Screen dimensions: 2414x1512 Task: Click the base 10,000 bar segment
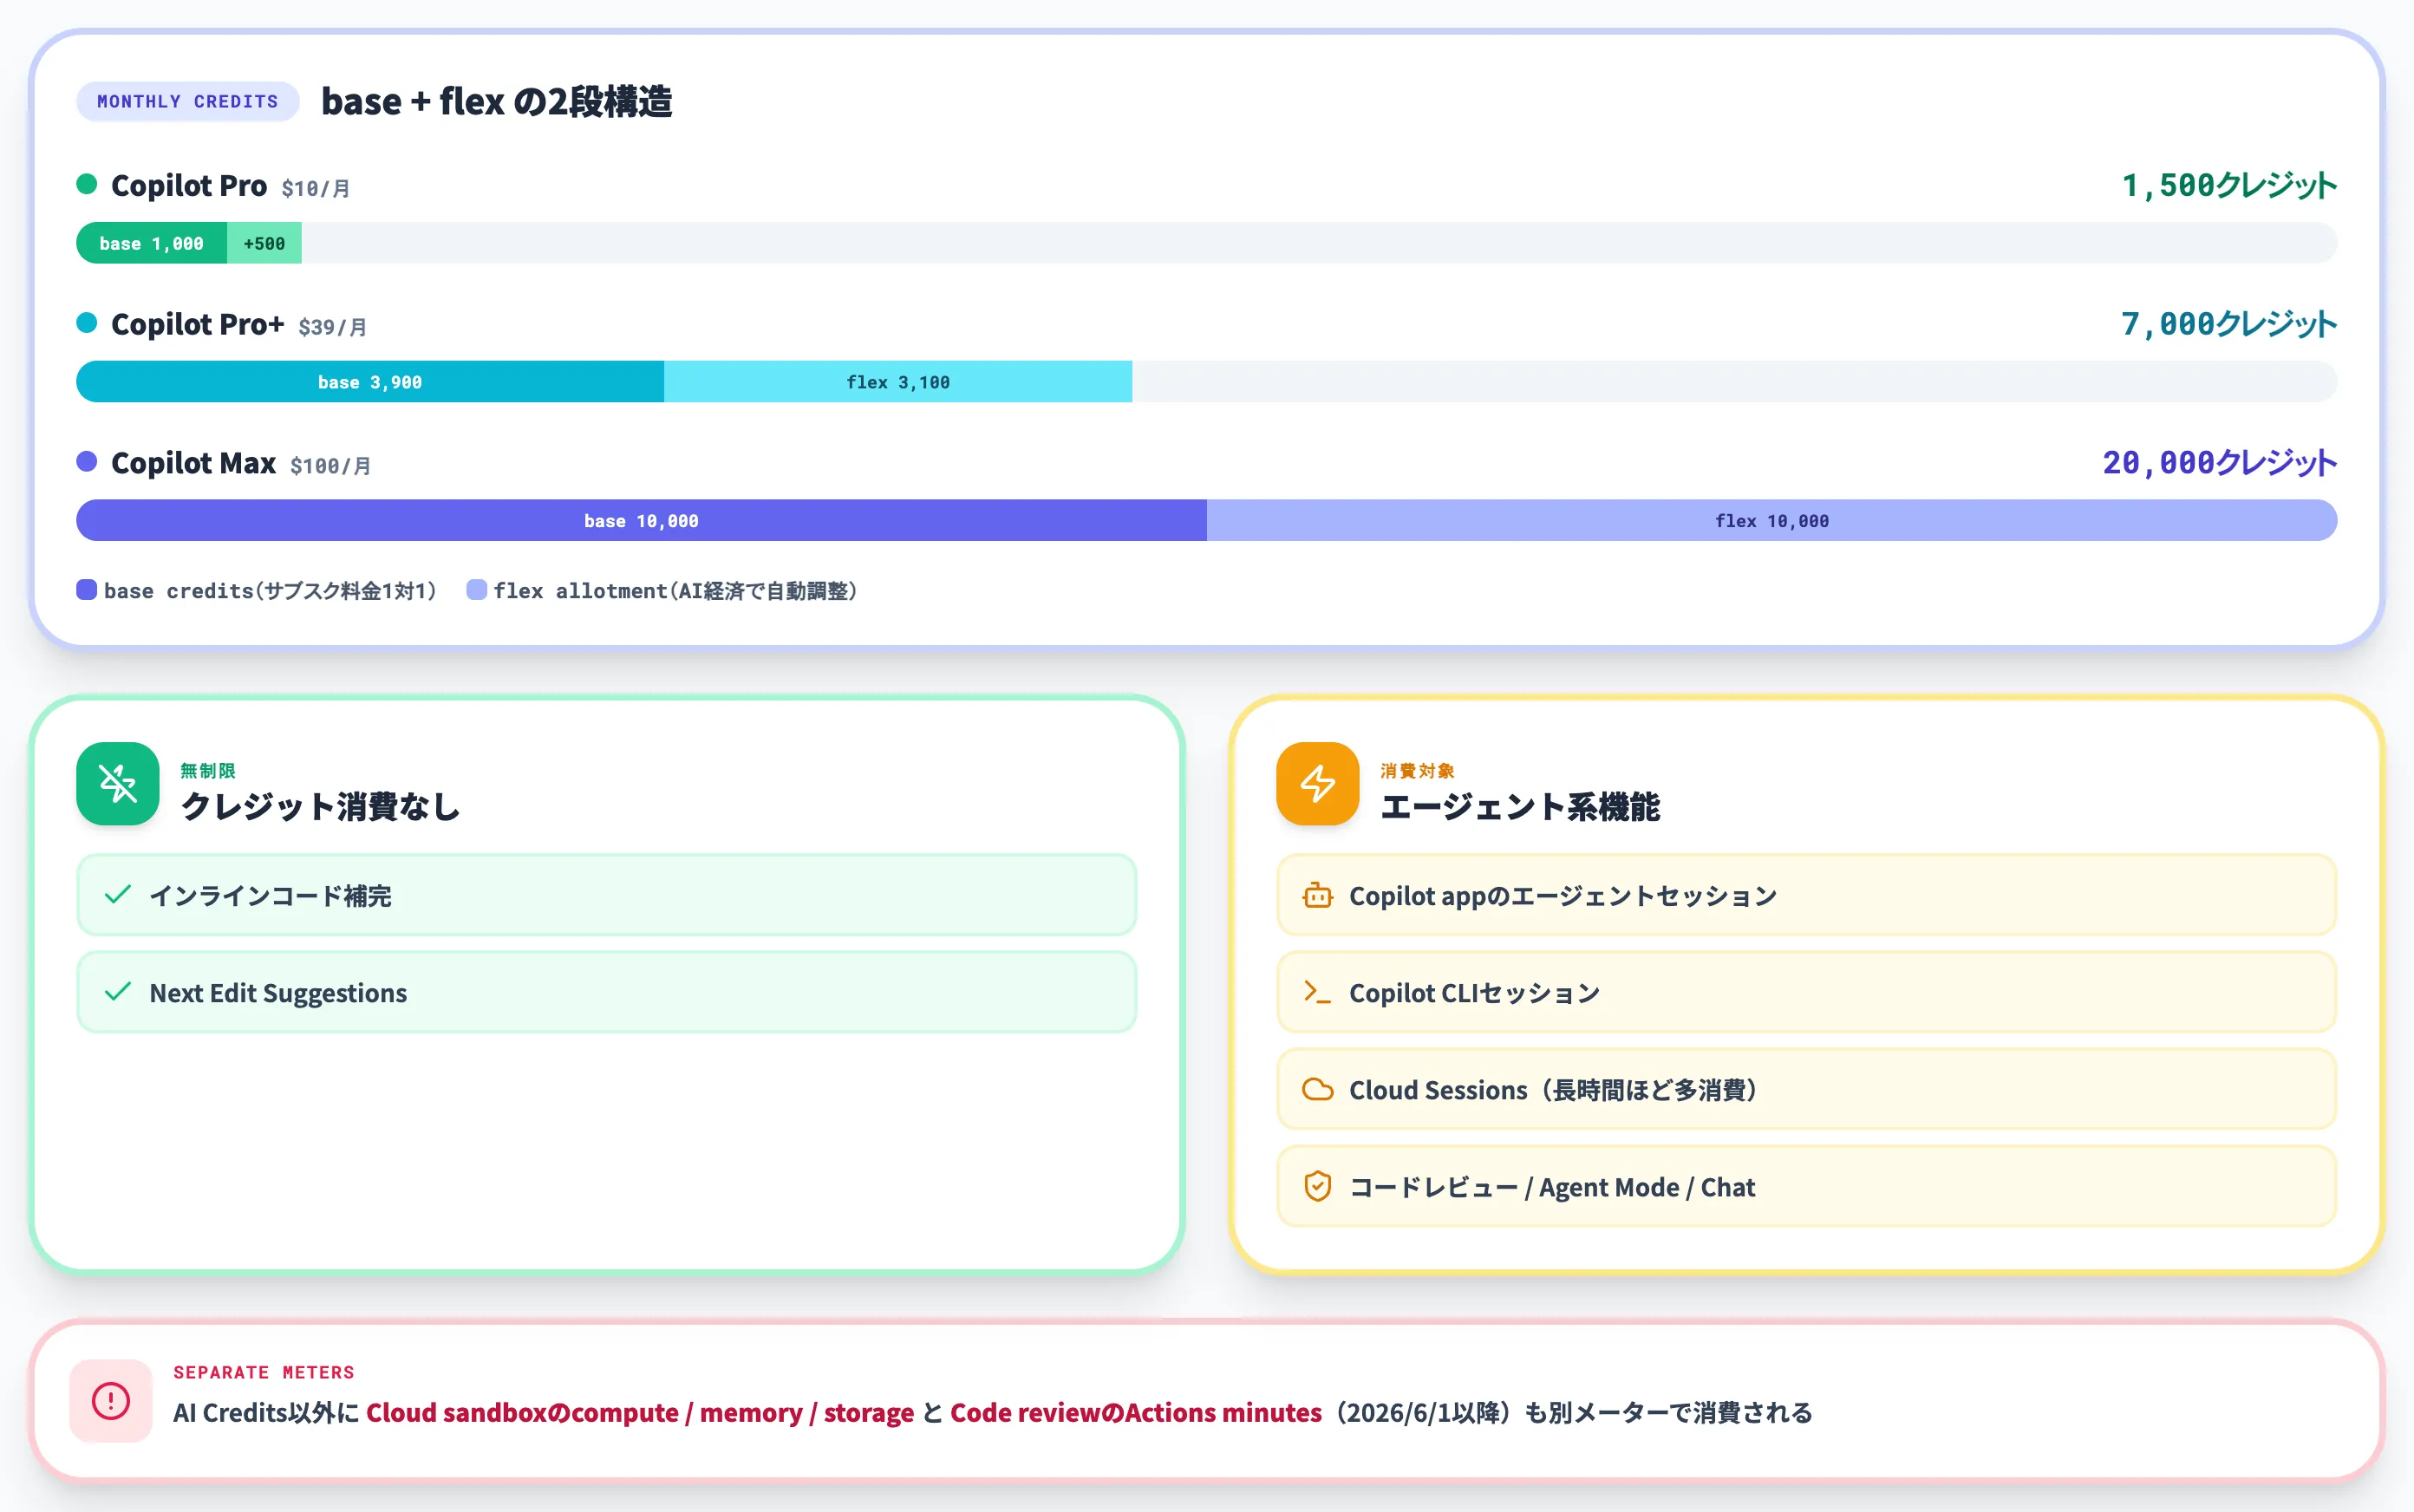pyautogui.click(x=642, y=520)
